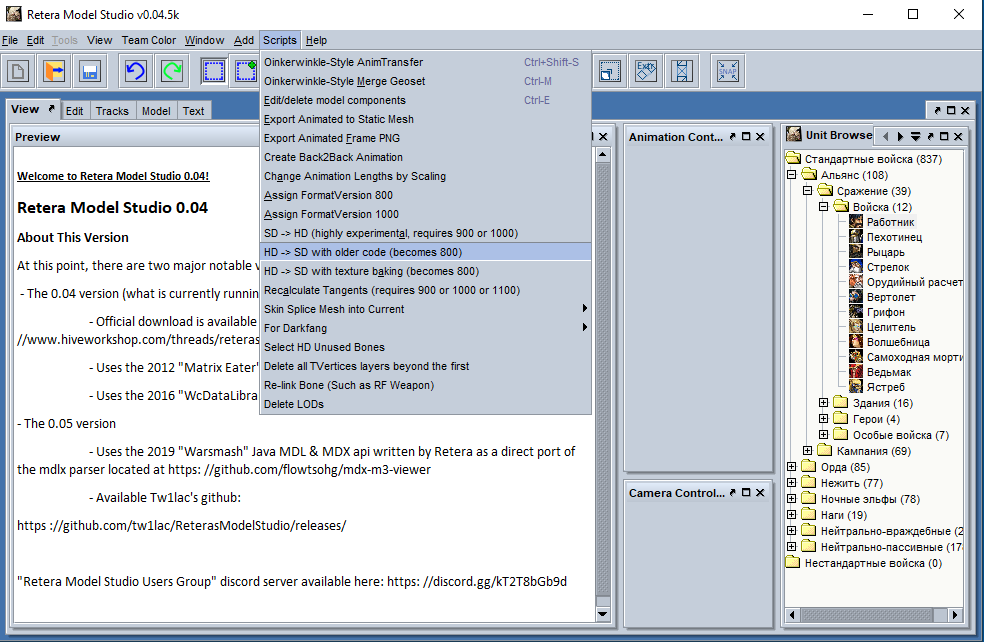Click the Snap vertices toolbar icon
This screenshot has height=642, width=984.
727,71
